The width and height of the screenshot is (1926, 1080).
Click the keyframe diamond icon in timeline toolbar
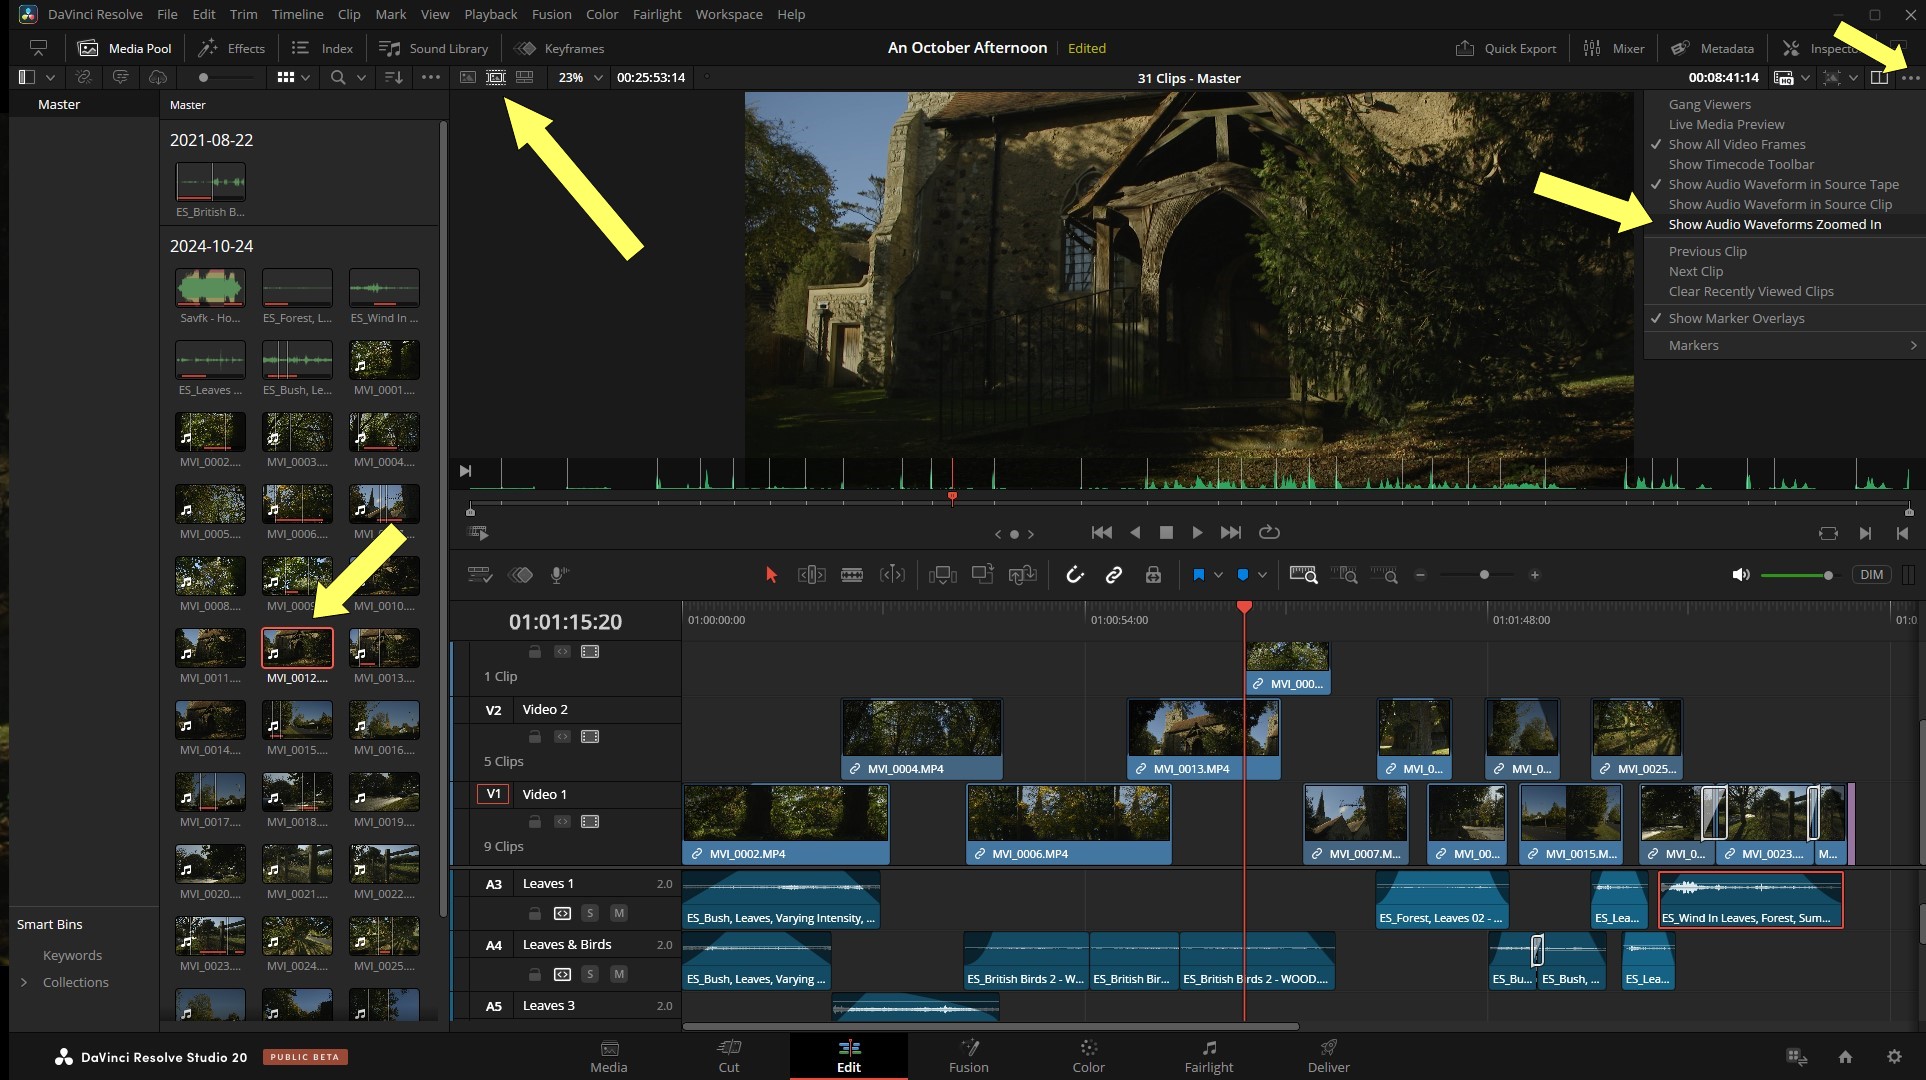[x=521, y=575]
